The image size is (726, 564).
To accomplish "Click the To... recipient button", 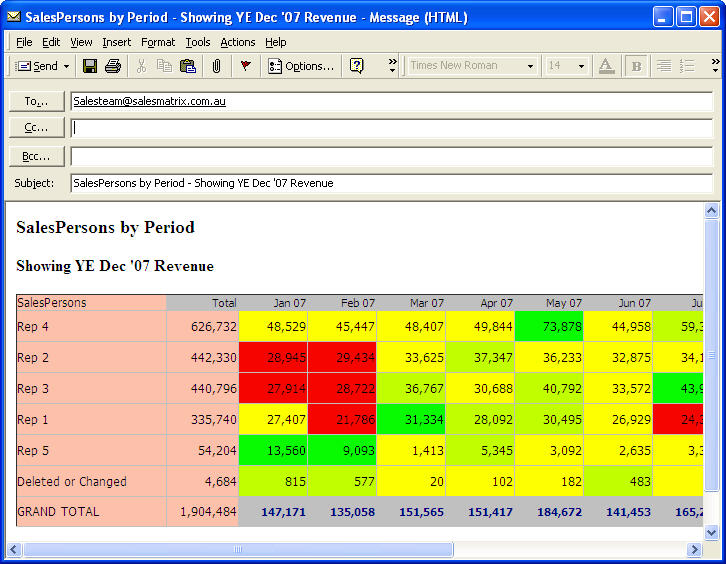I will (37, 101).
